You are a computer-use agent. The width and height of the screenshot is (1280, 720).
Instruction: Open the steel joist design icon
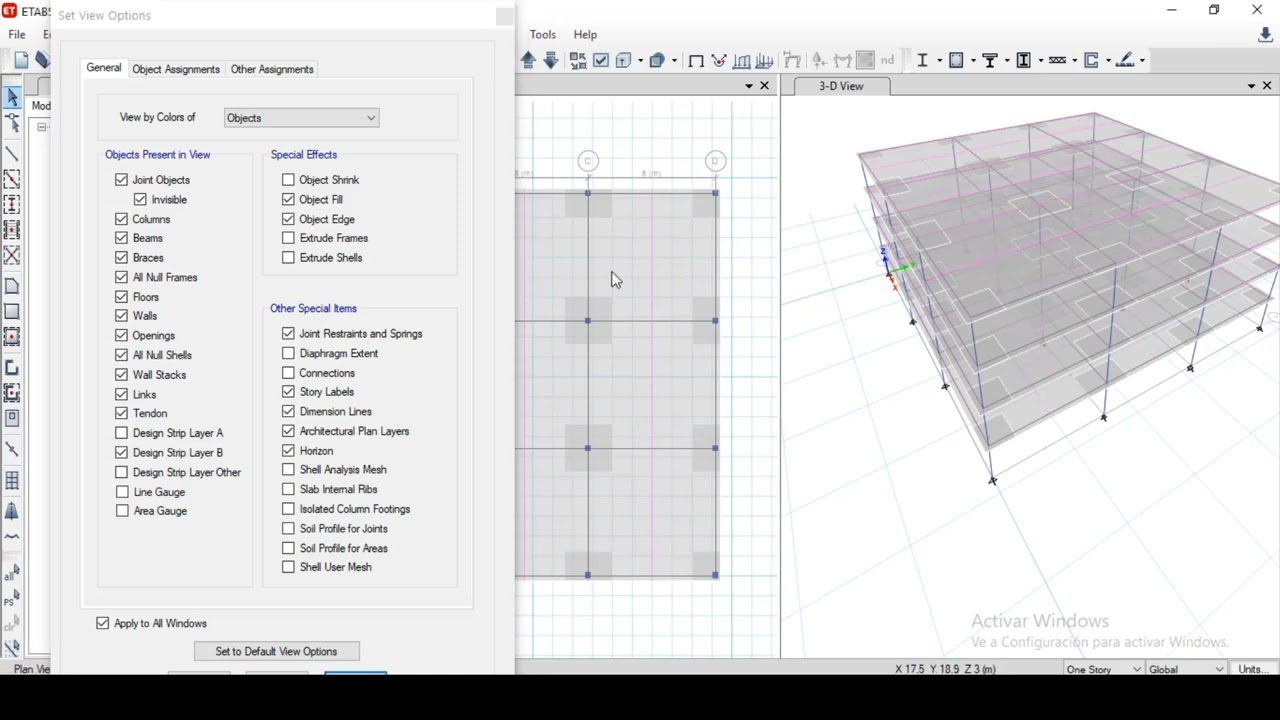point(1058,61)
